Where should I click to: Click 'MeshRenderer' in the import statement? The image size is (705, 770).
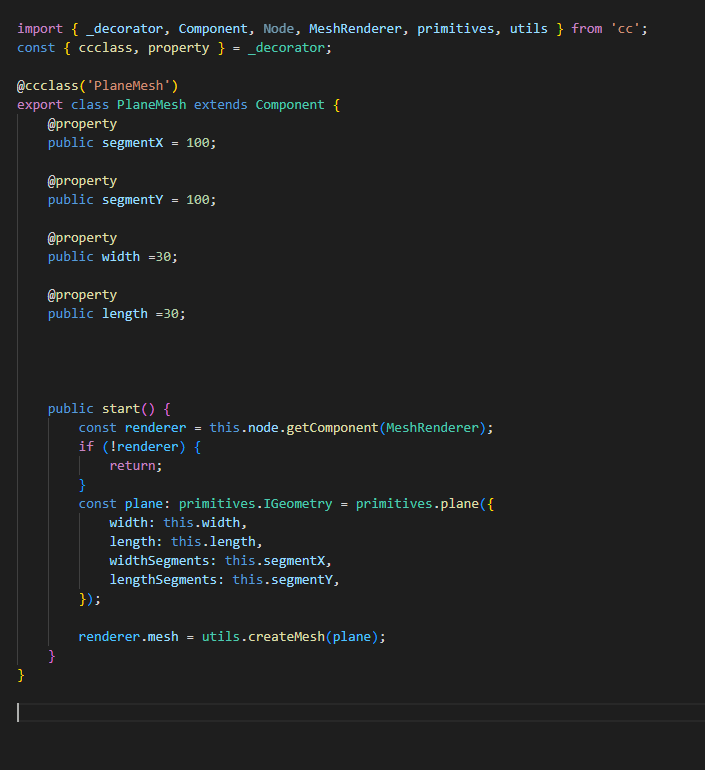pos(355,28)
